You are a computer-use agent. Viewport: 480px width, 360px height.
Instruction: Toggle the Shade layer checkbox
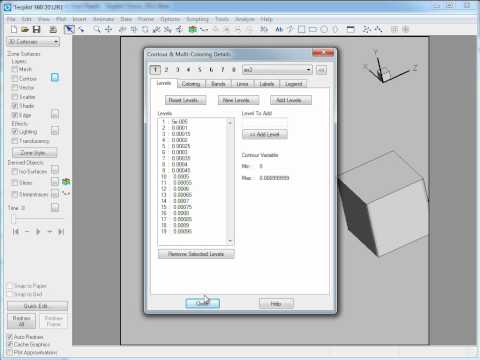click(14, 106)
